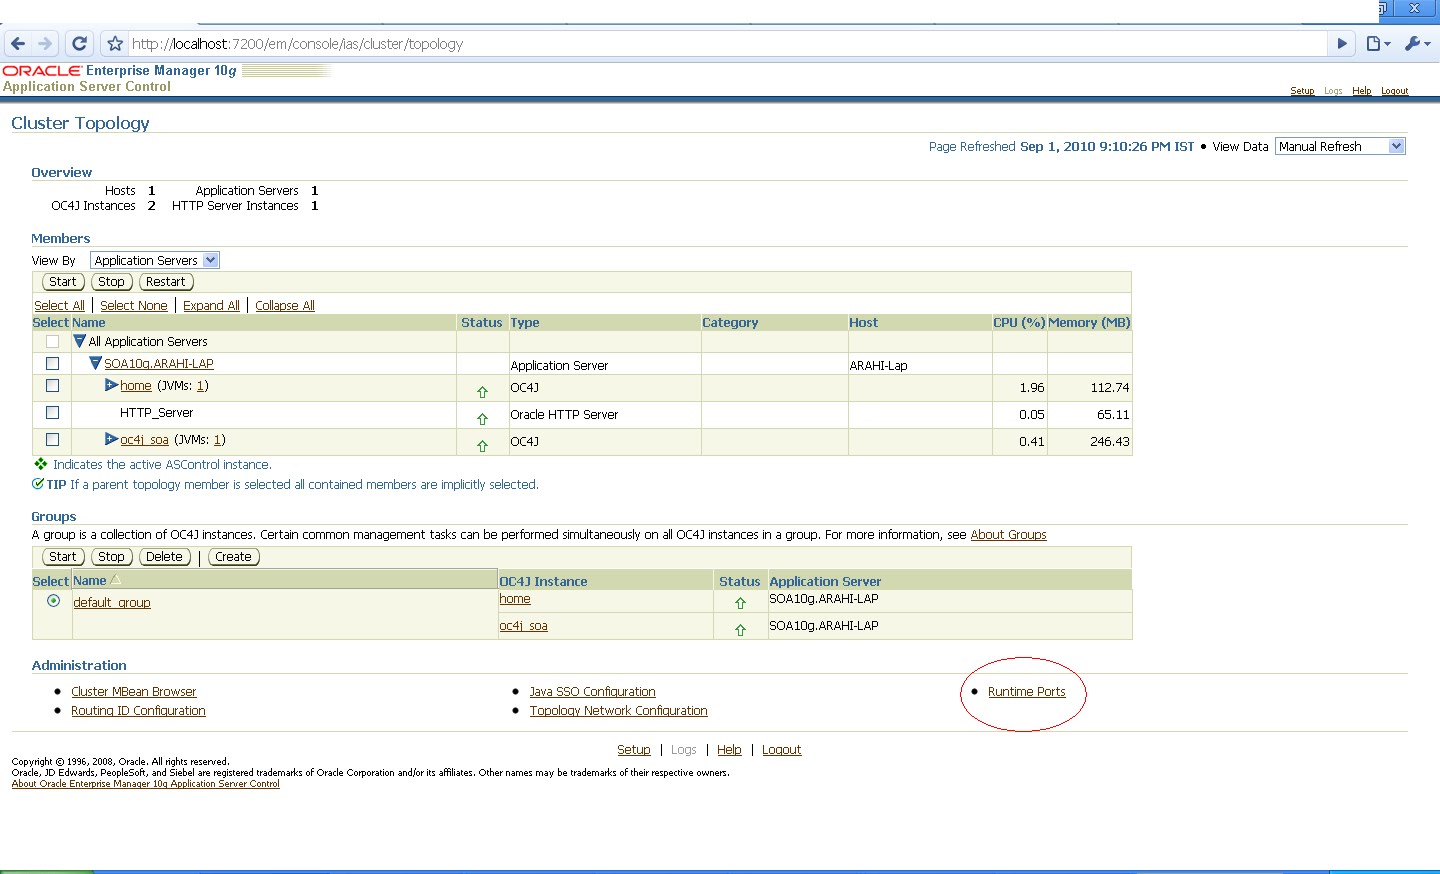
Task: Sort groups using the Name column arrow
Action: (x=116, y=580)
